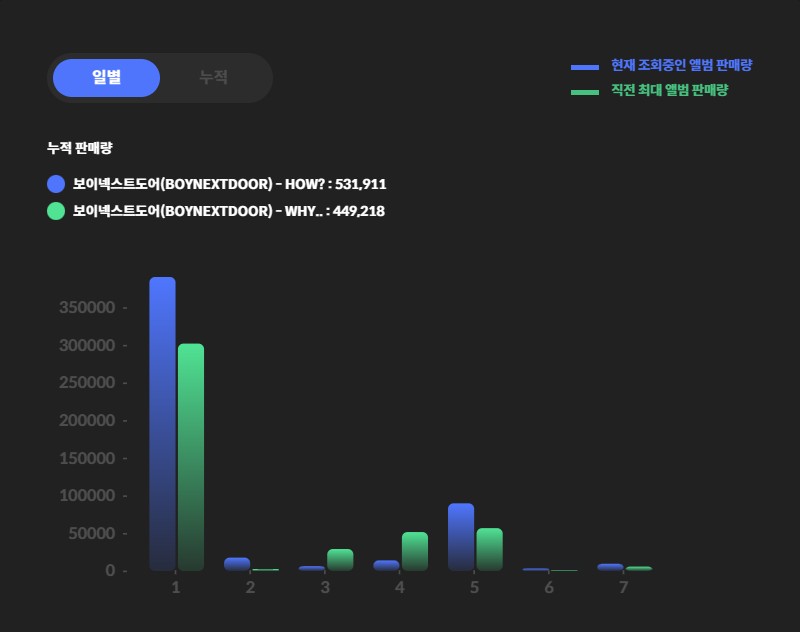Click the blue bar for day 3
The height and width of the screenshot is (632, 800).
[x=312, y=568]
